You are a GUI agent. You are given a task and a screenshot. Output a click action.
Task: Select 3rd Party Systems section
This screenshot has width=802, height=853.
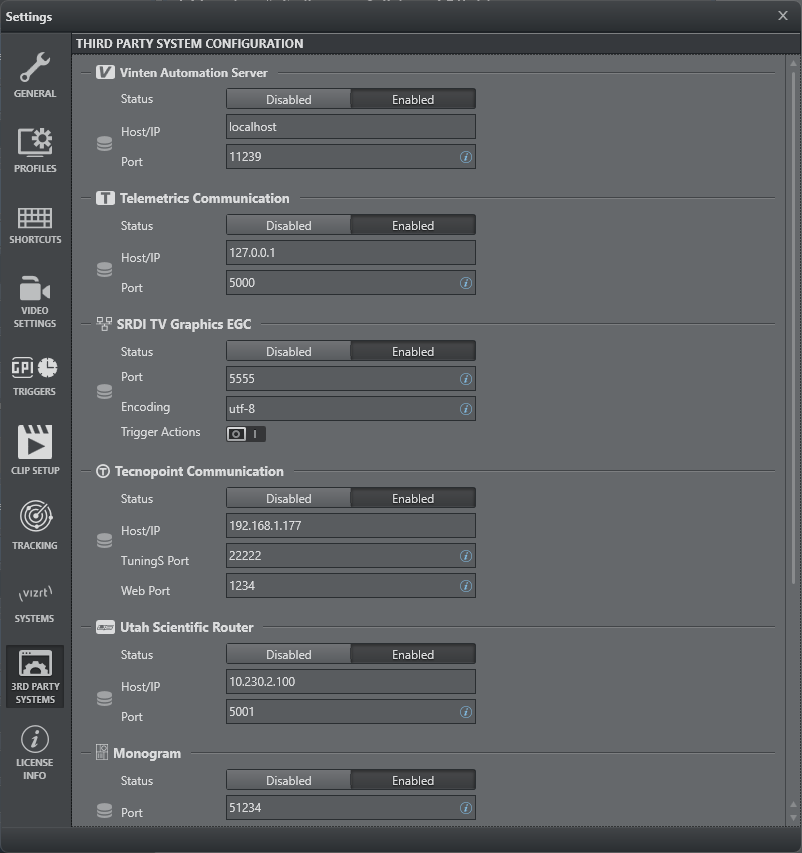(x=35, y=676)
